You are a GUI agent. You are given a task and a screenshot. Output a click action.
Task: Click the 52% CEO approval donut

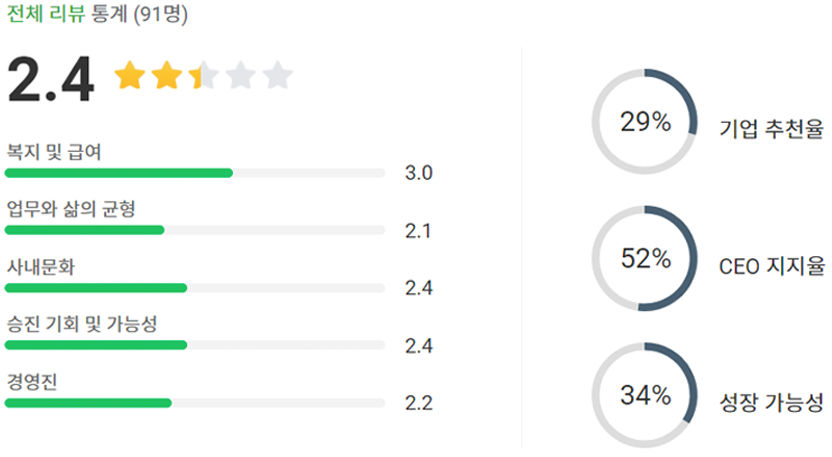pos(645,259)
